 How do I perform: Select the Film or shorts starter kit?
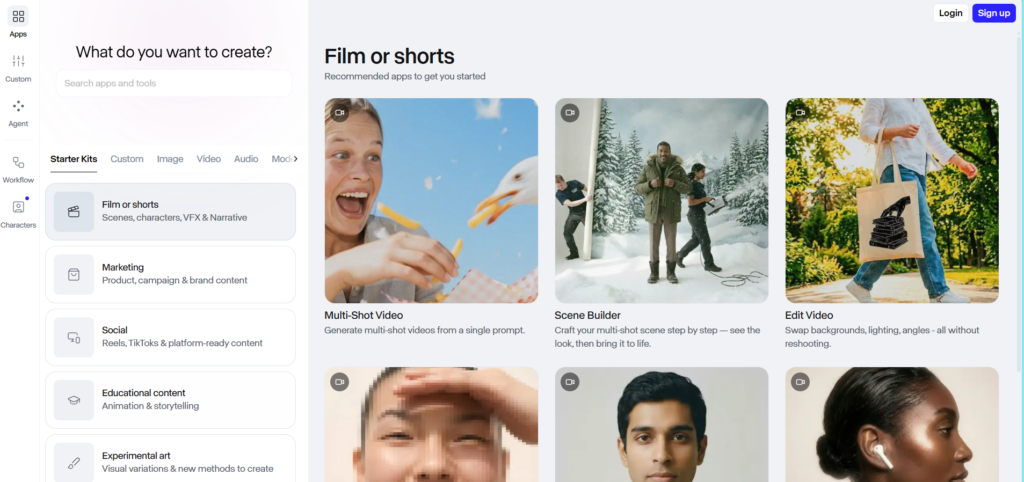(170, 212)
